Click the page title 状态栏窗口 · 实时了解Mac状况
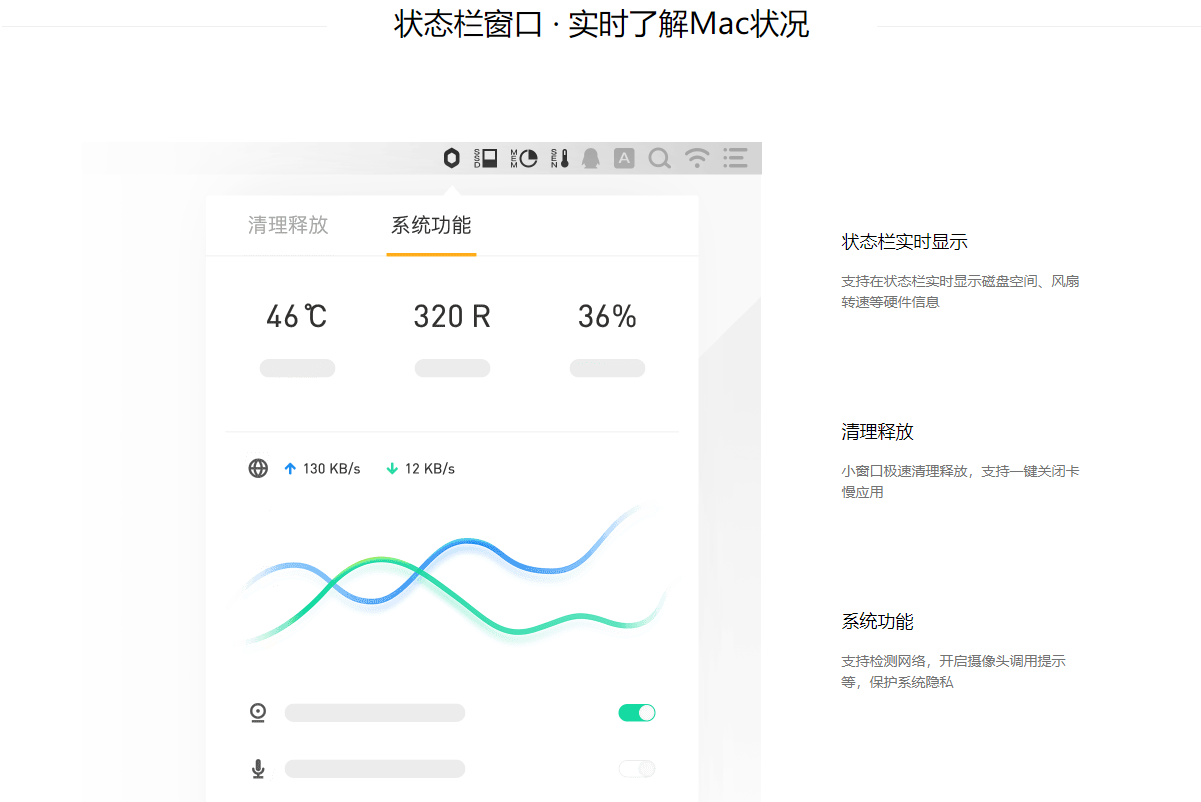 point(602,24)
